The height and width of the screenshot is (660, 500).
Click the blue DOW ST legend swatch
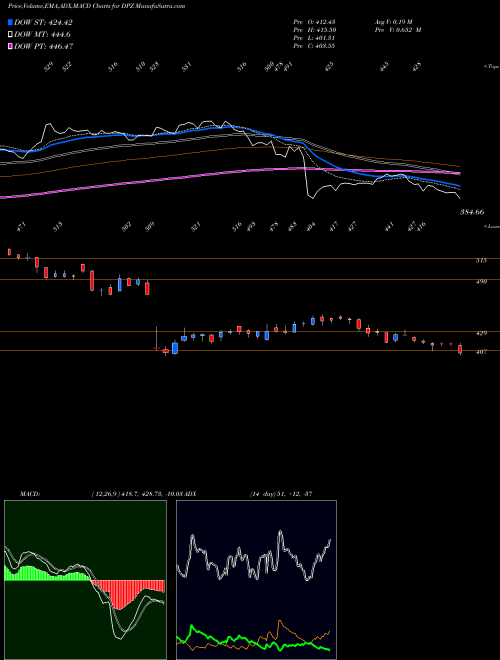tap(10, 22)
